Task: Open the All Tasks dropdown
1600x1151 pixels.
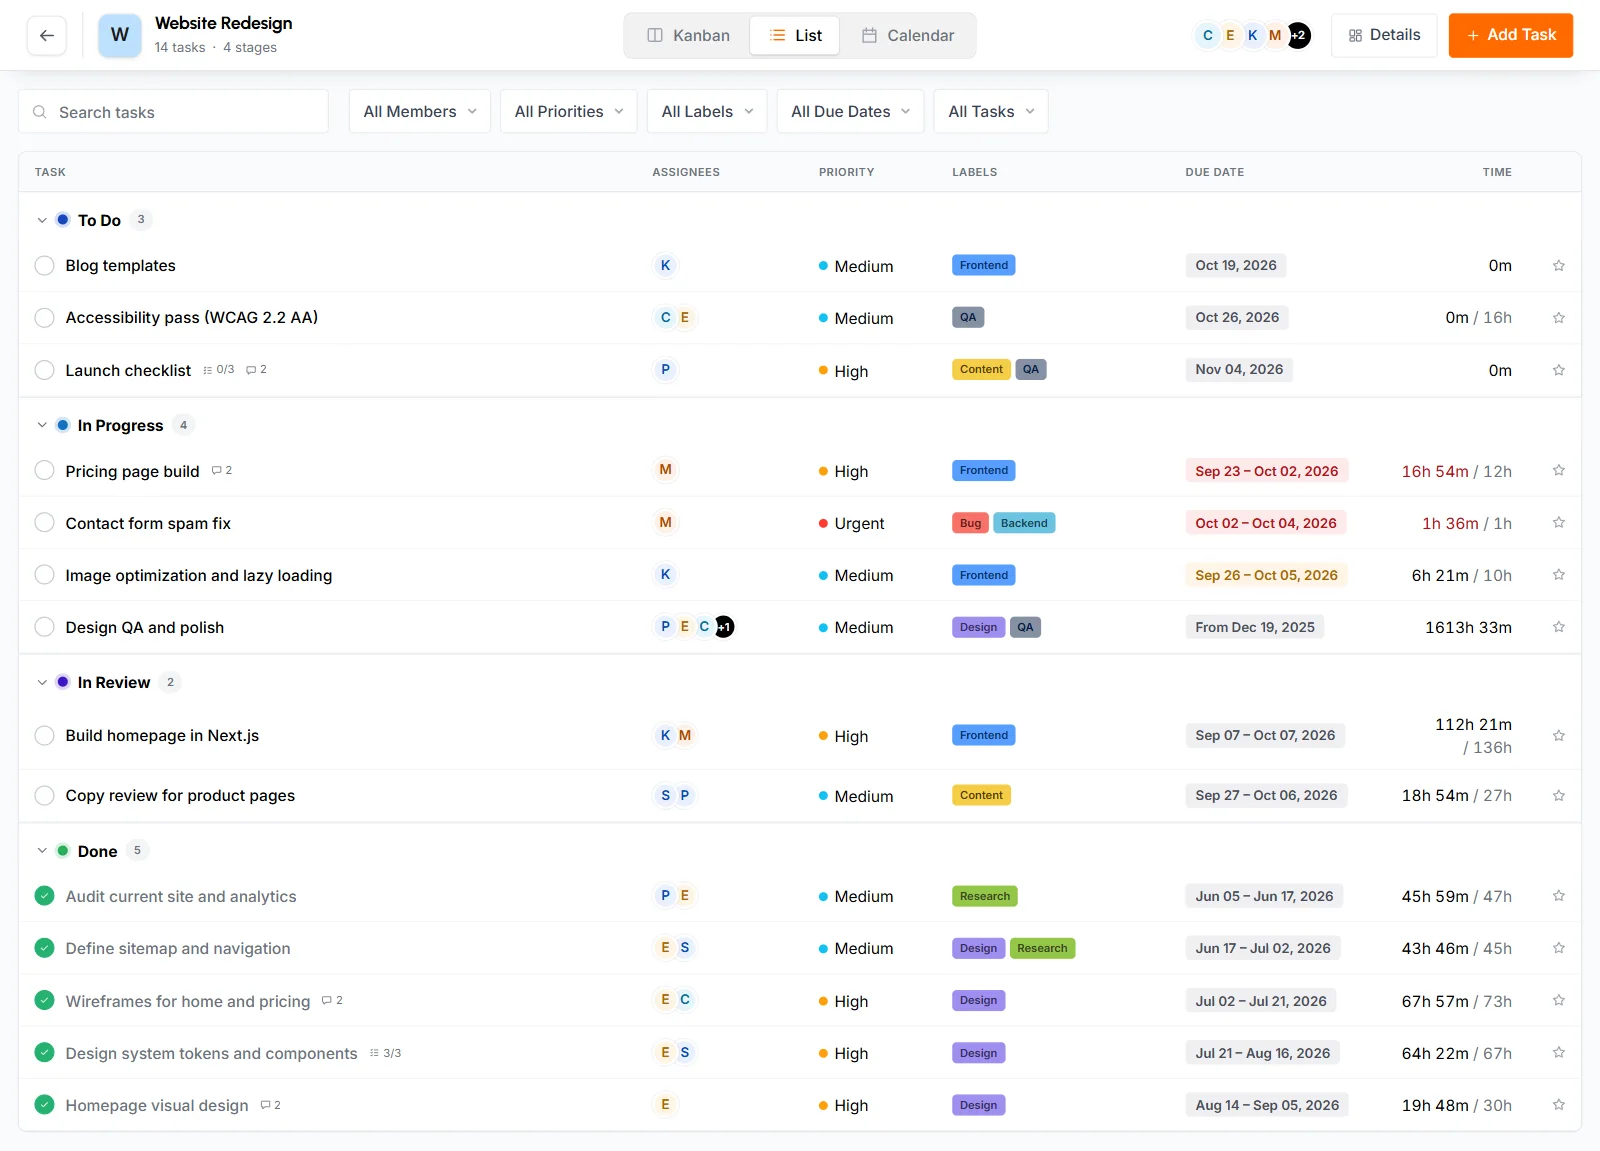Action: point(991,111)
